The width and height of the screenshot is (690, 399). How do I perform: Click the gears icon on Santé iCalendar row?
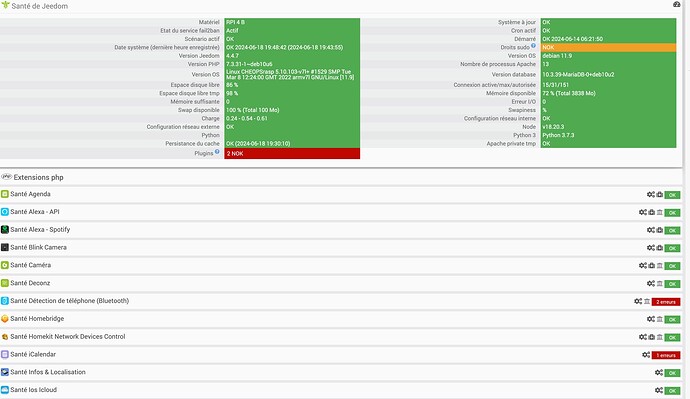point(646,355)
